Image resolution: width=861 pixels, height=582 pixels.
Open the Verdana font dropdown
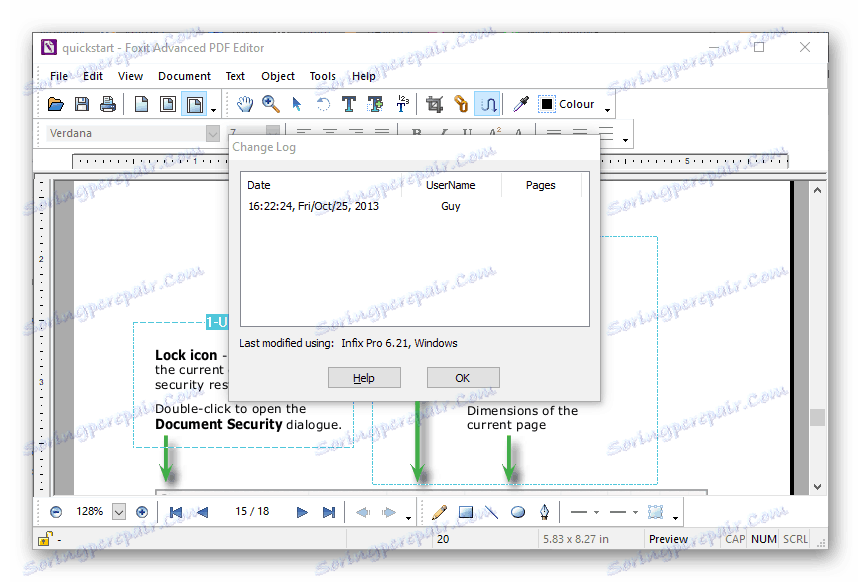point(213,133)
